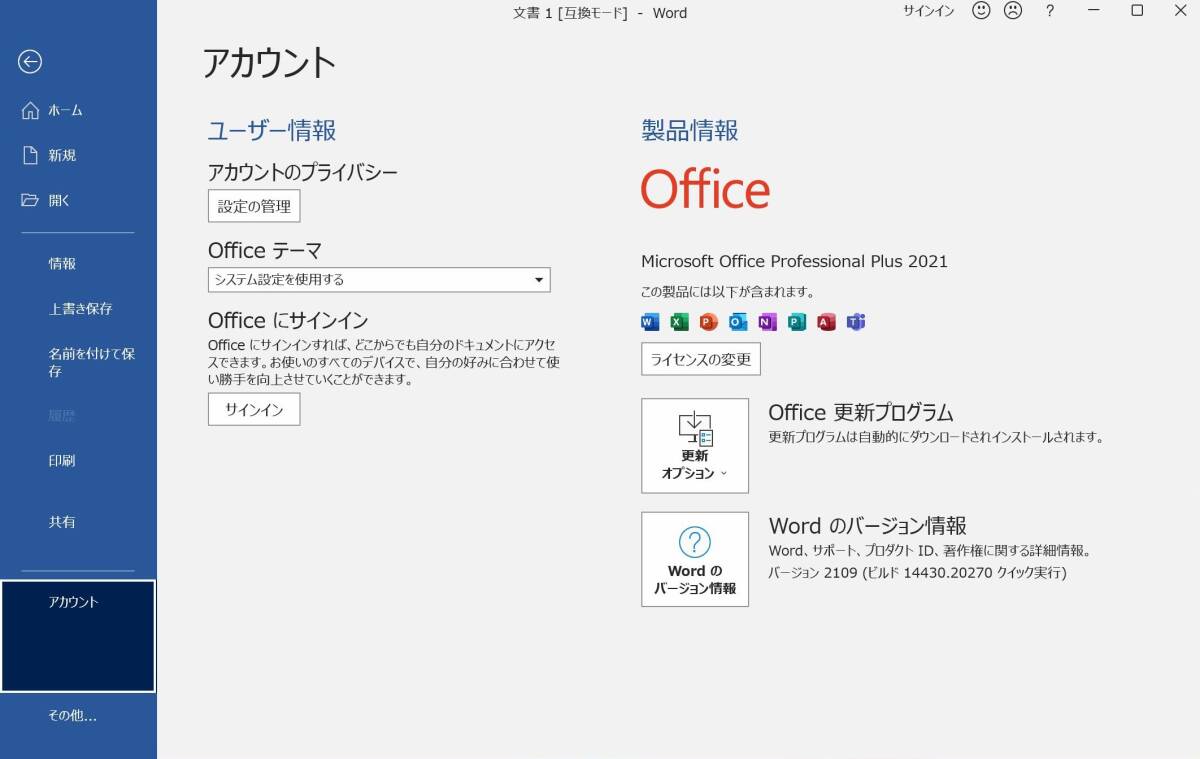
Task: Click the Excel app icon
Action: (x=679, y=322)
